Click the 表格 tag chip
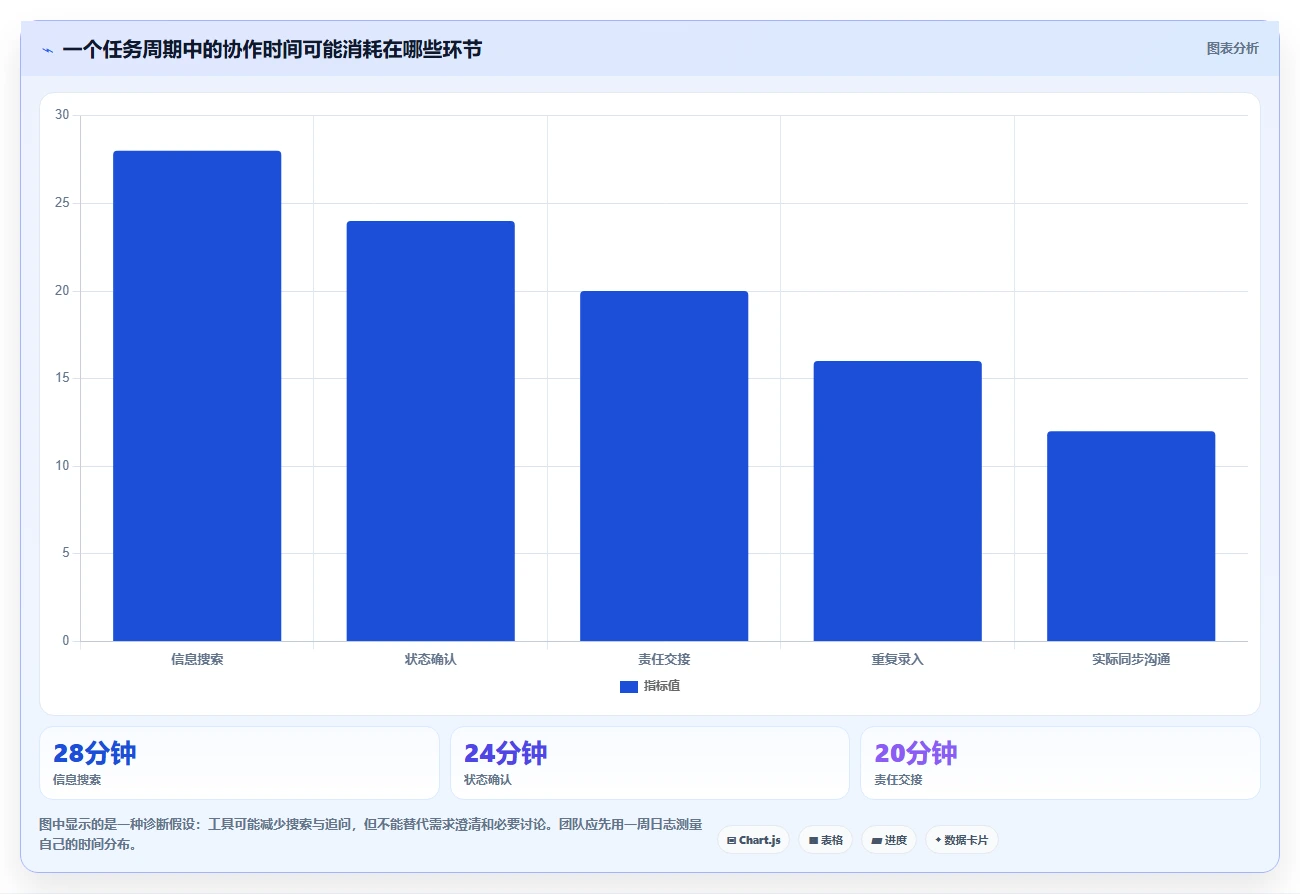The height and width of the screenshot is (894, 1300). [x=825, y=840]
